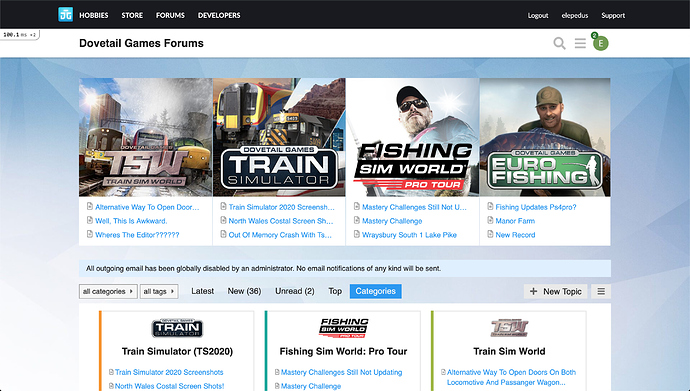
Task: Click the Dovetail Games logo icon
Action: pyautogui.click(x=66, y=15)
